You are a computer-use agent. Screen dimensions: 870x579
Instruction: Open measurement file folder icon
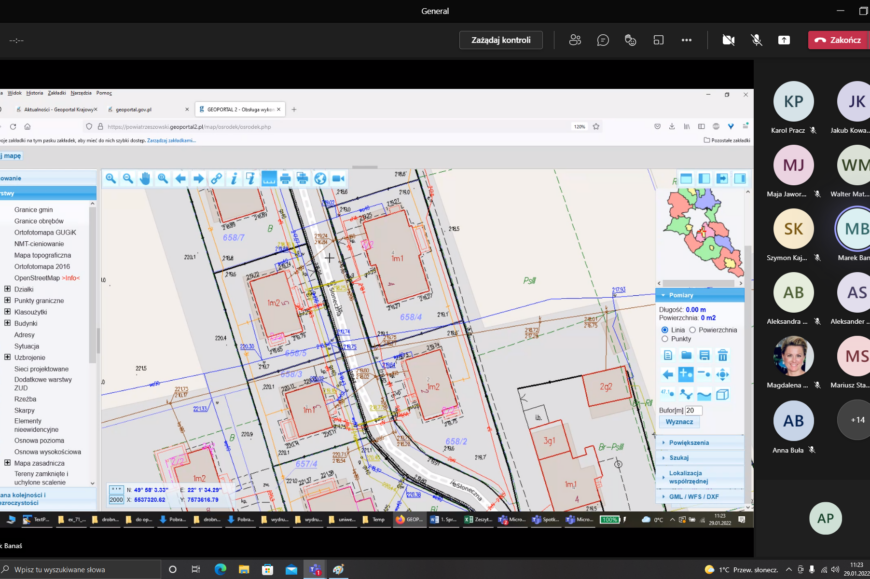[x=686, y=355]
